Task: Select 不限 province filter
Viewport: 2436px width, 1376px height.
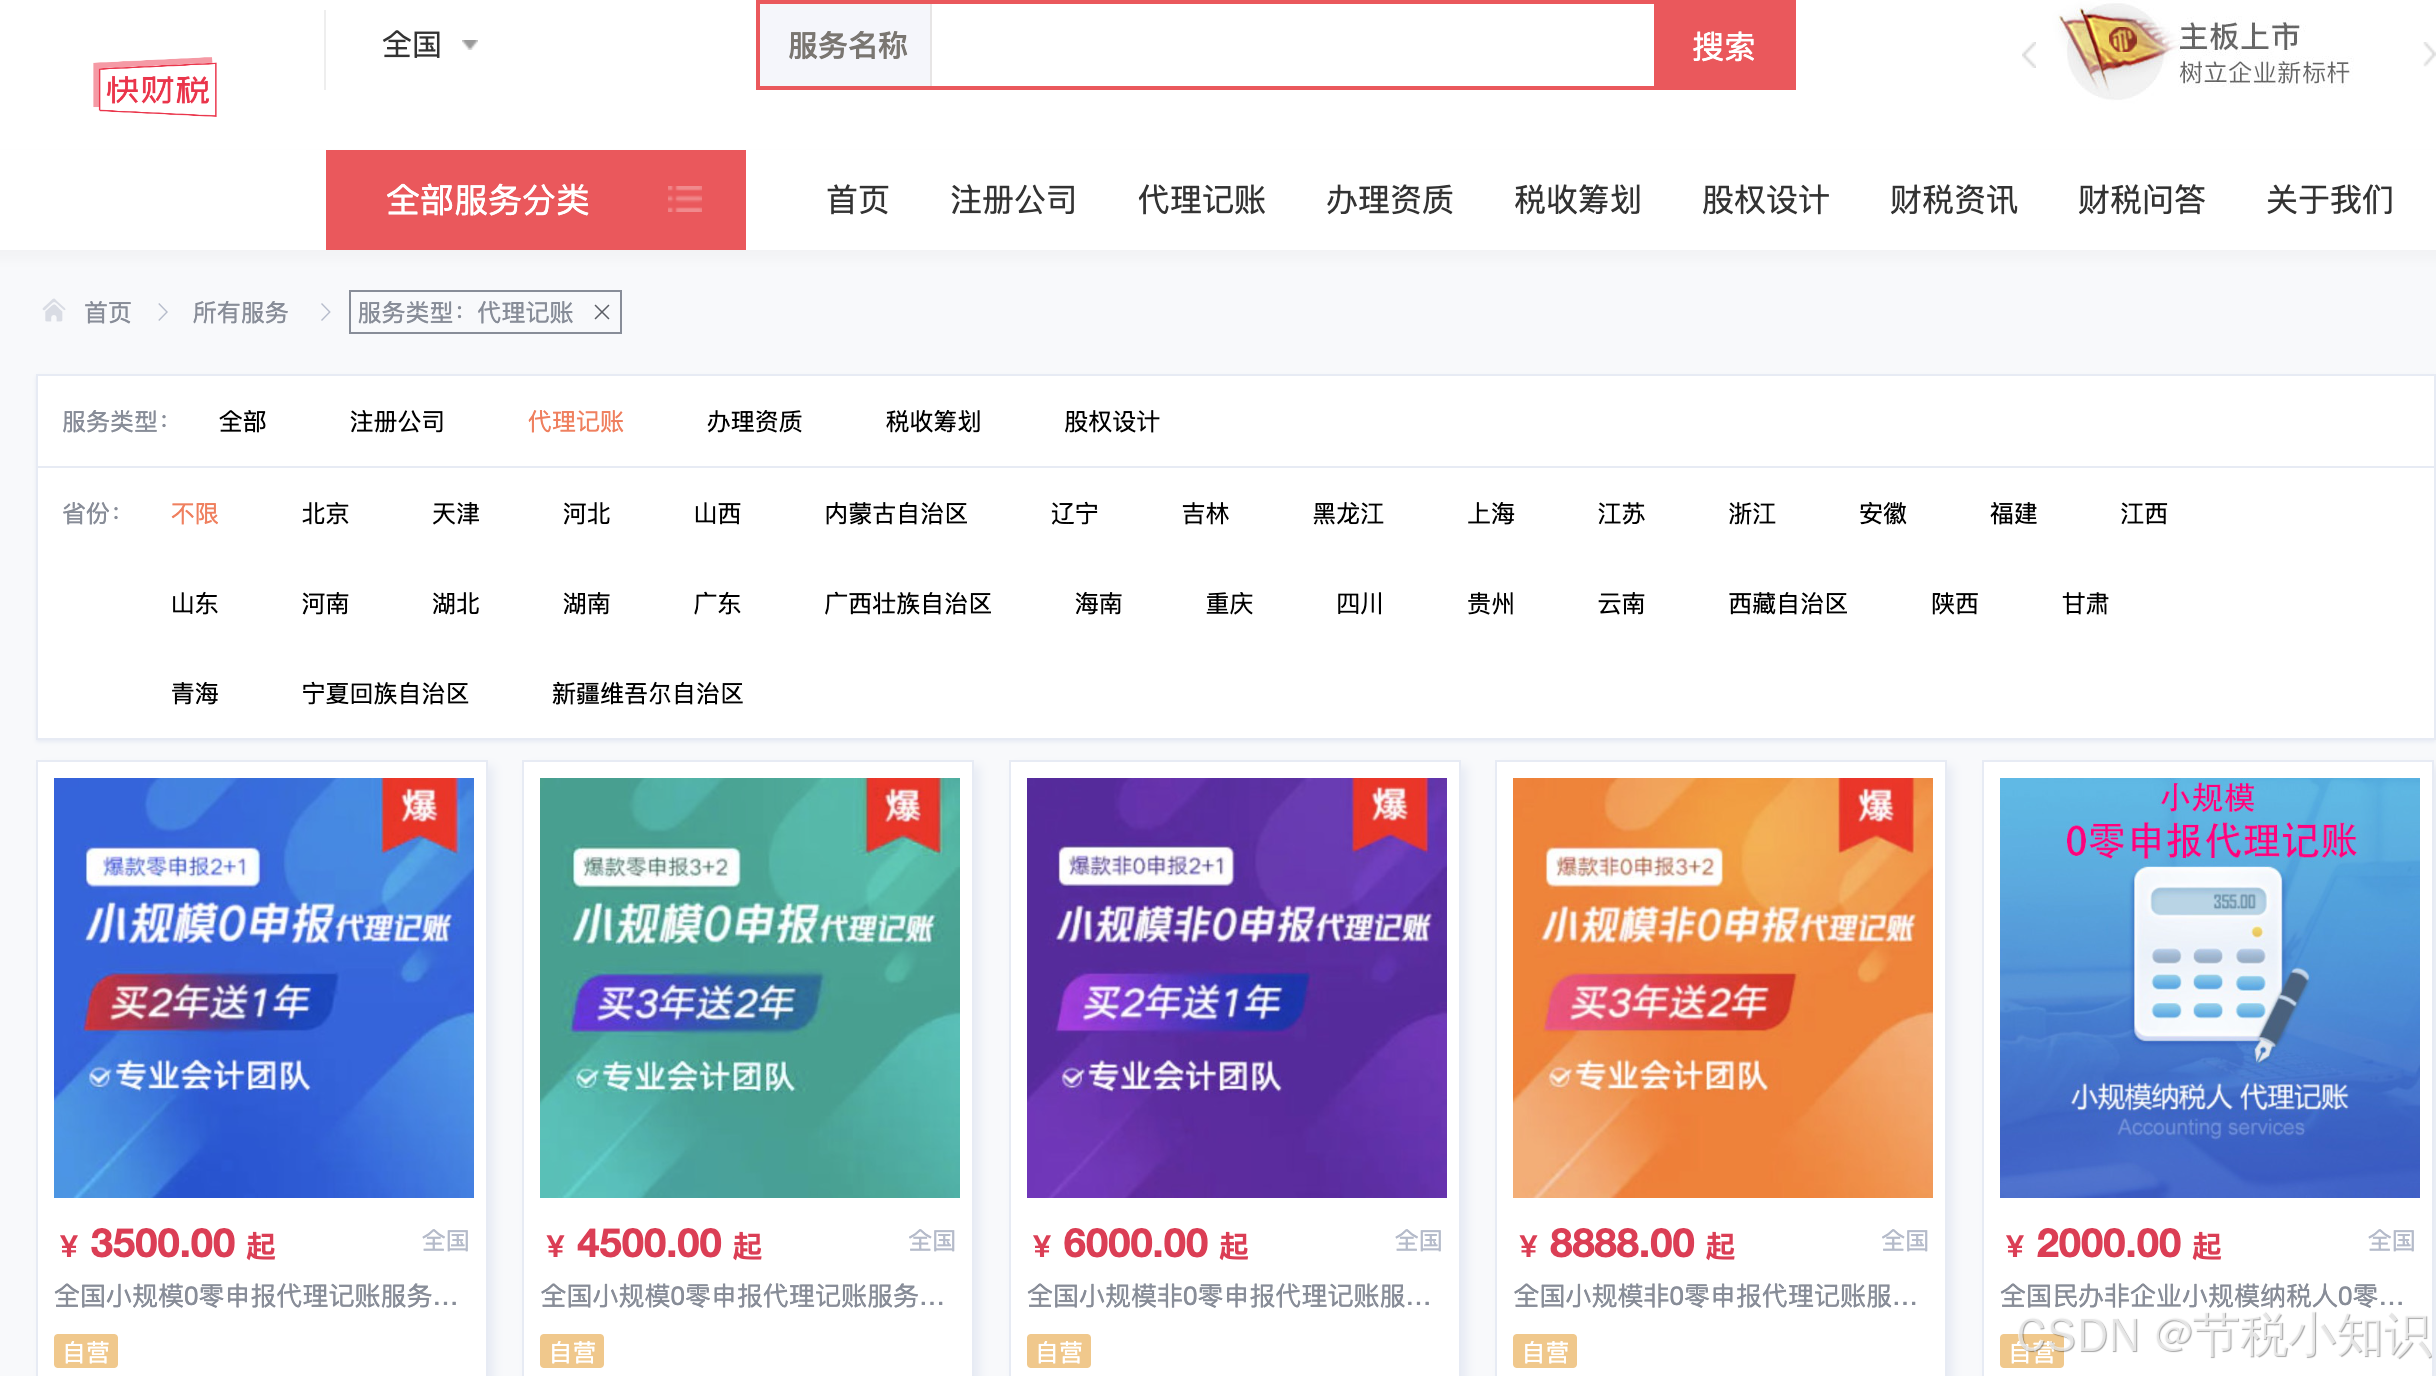Action: [194, 513]
